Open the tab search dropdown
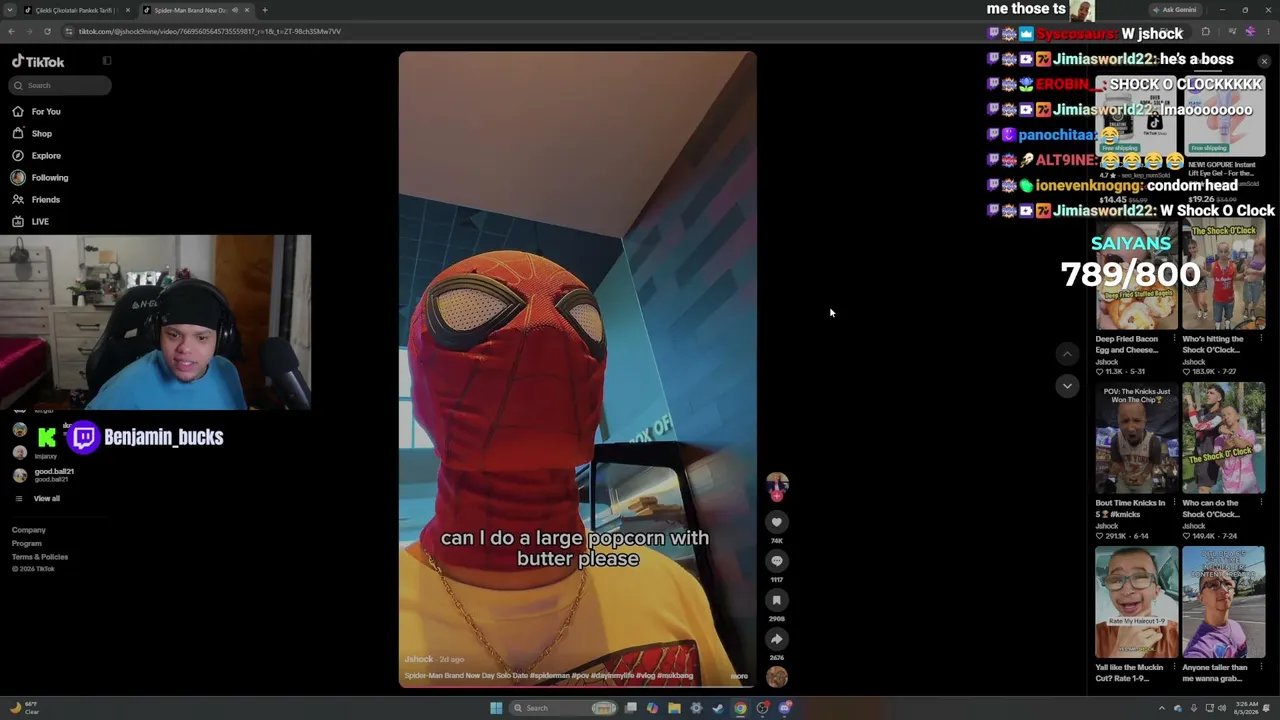Viewport: 1280px width, 720px height. pyautogui.click(x=10, y=10)
